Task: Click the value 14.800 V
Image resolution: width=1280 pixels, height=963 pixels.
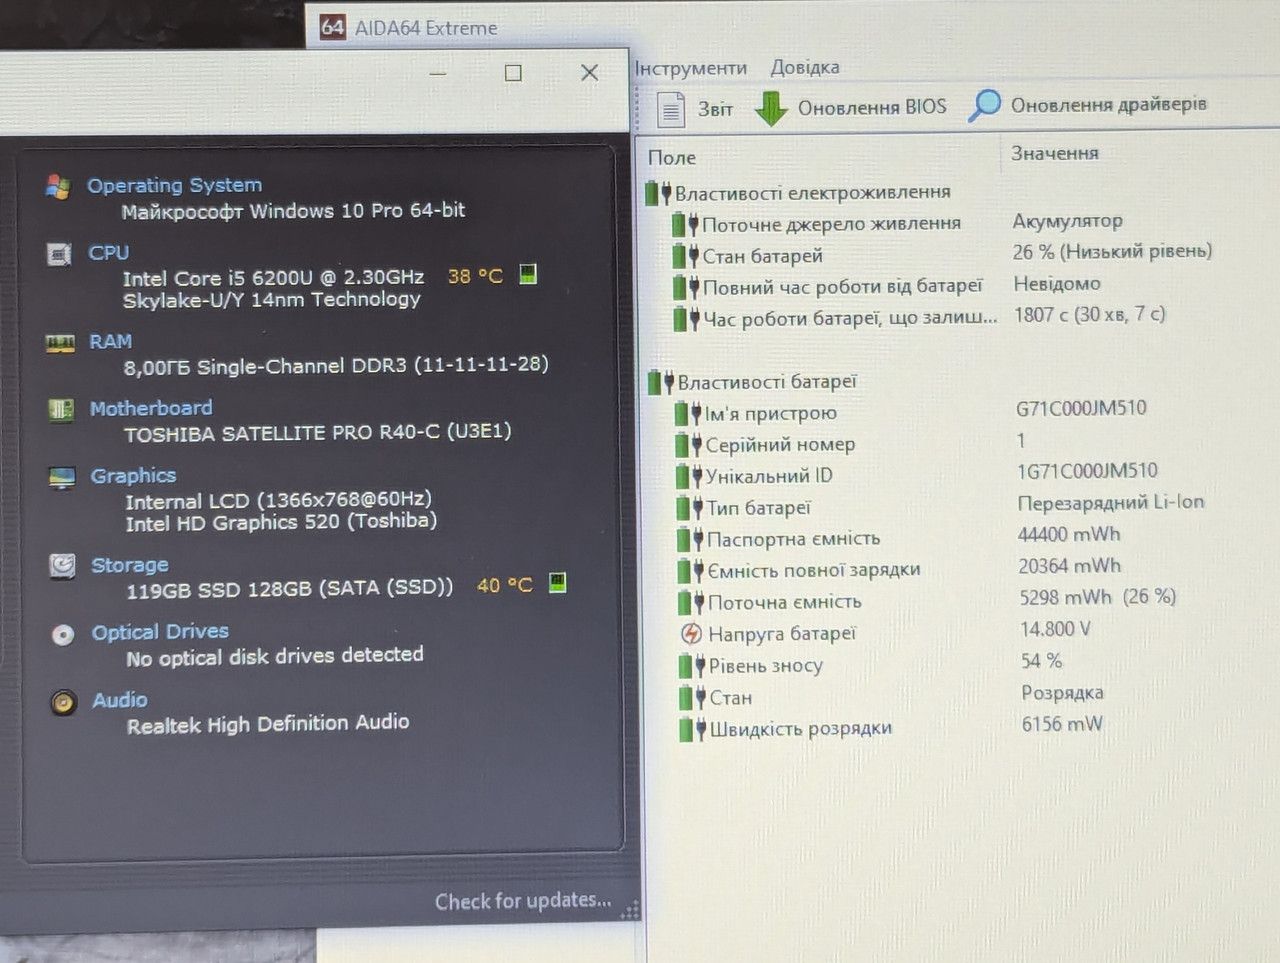Action: pos(1056,629)
